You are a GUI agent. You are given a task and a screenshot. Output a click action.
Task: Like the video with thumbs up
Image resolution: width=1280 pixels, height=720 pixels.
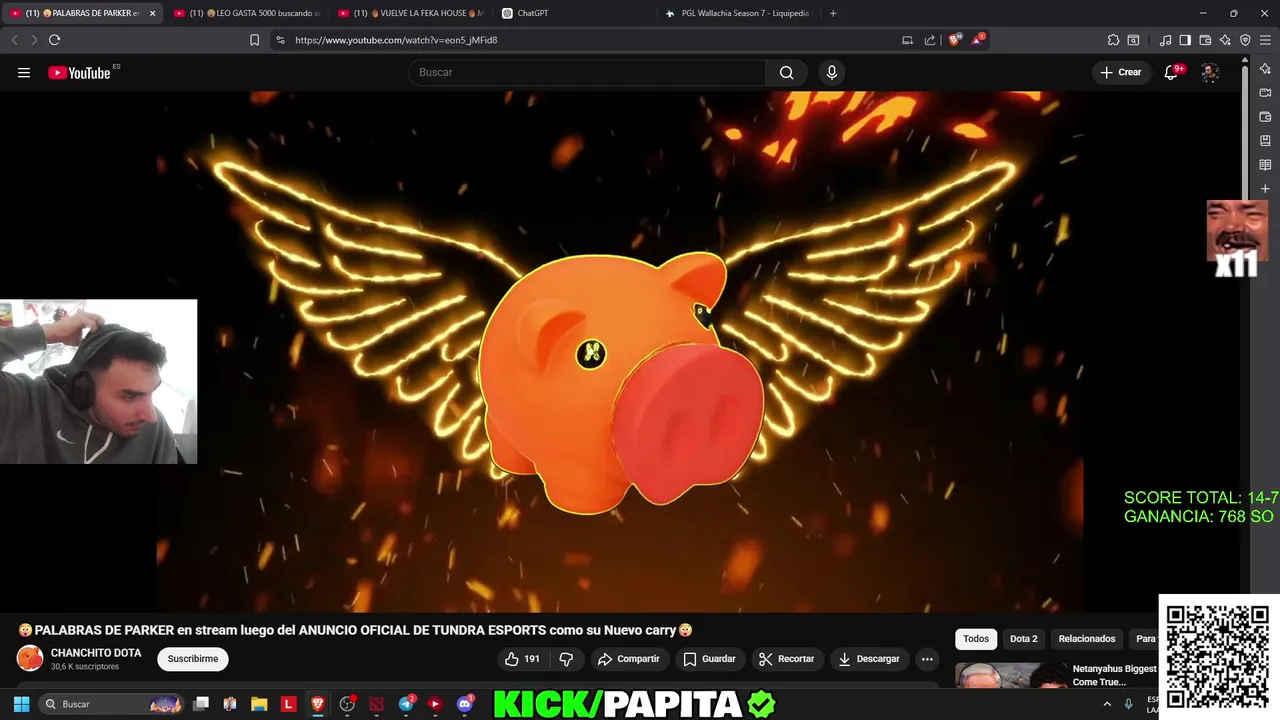522,659
